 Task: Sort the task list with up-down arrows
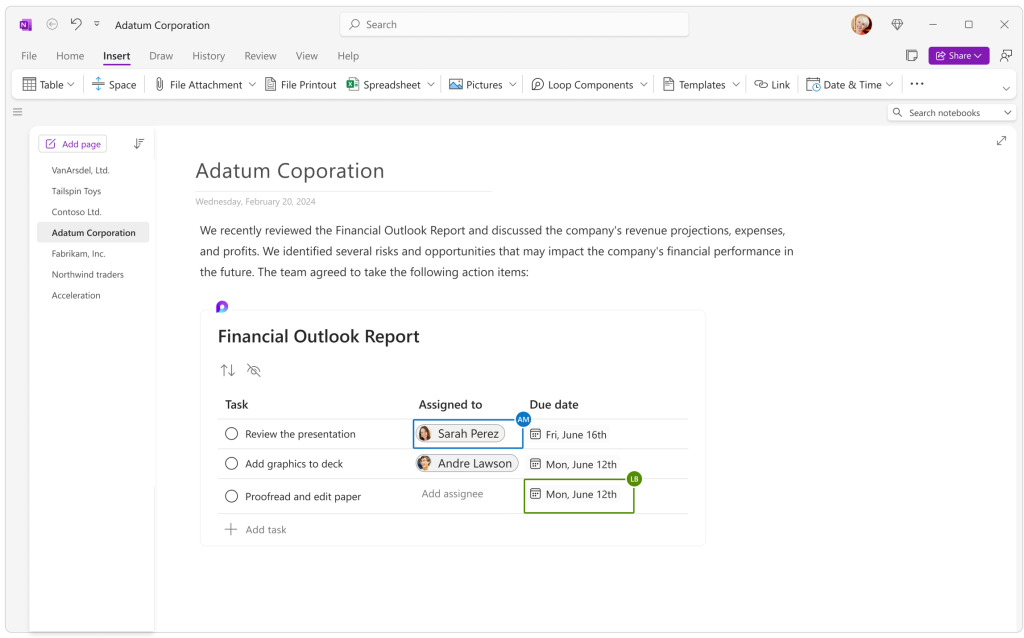tap(227, 370)
